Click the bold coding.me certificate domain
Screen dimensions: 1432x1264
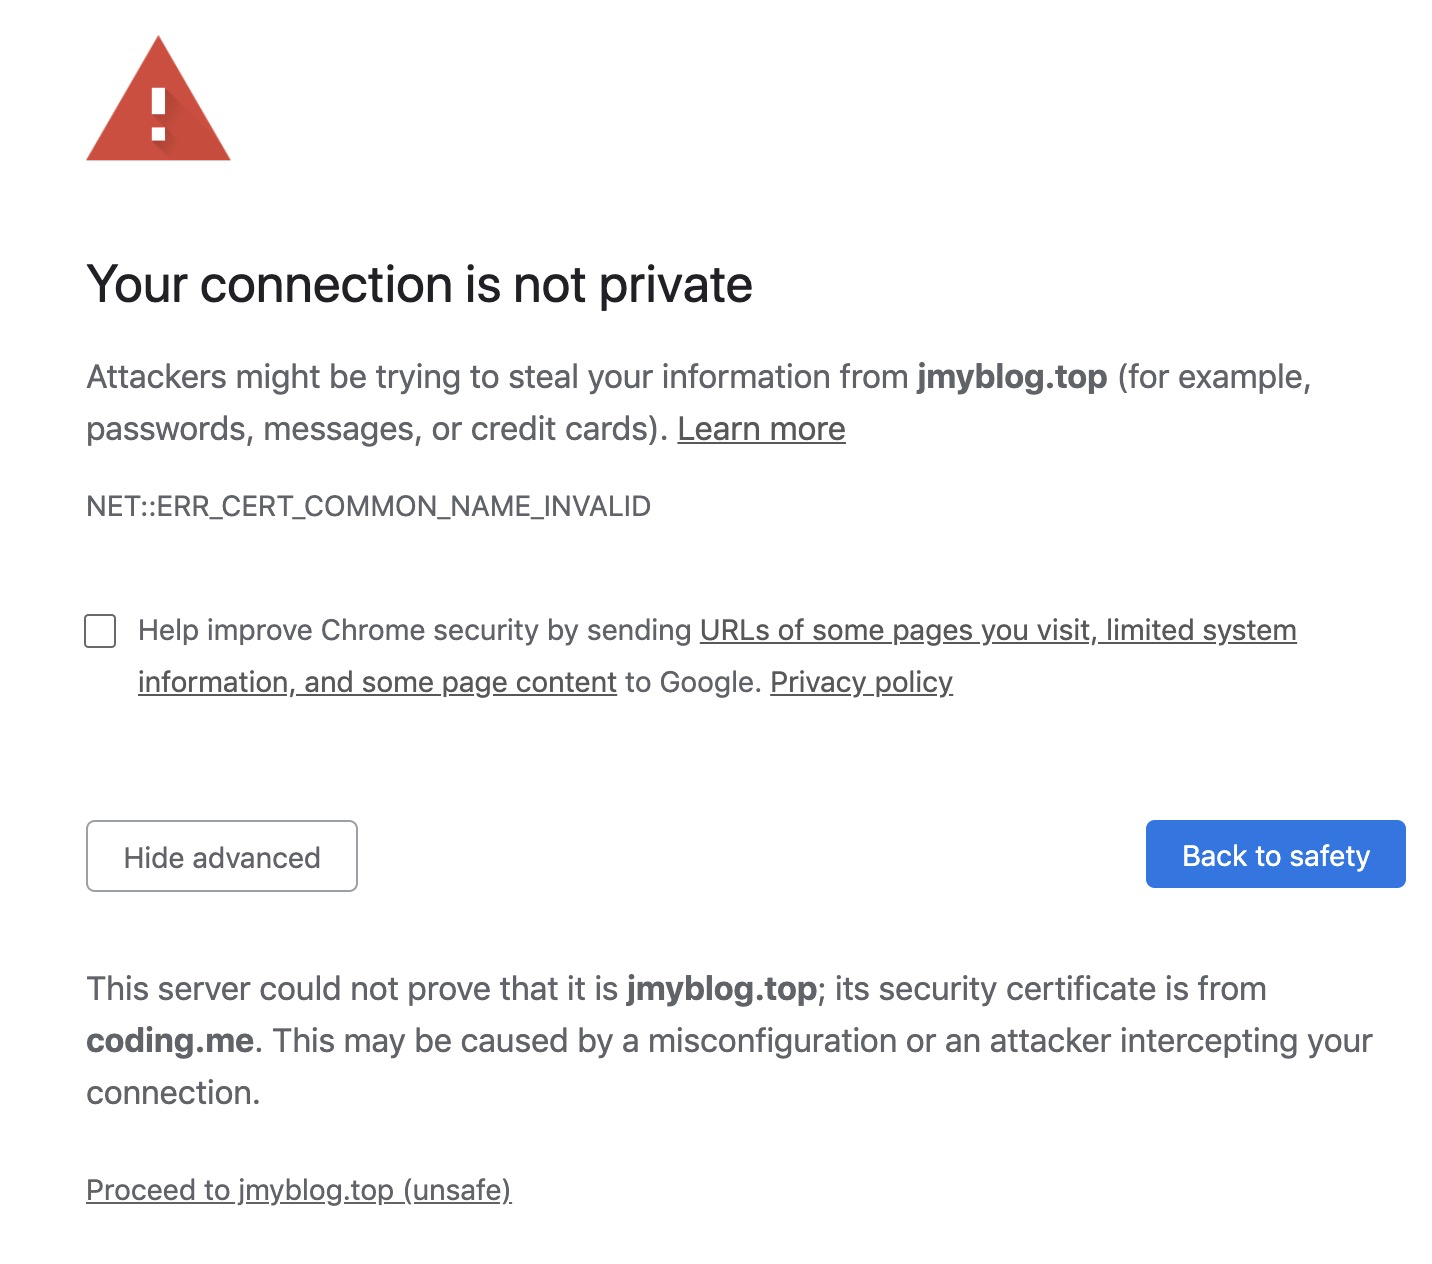(x=170, y=1041)
